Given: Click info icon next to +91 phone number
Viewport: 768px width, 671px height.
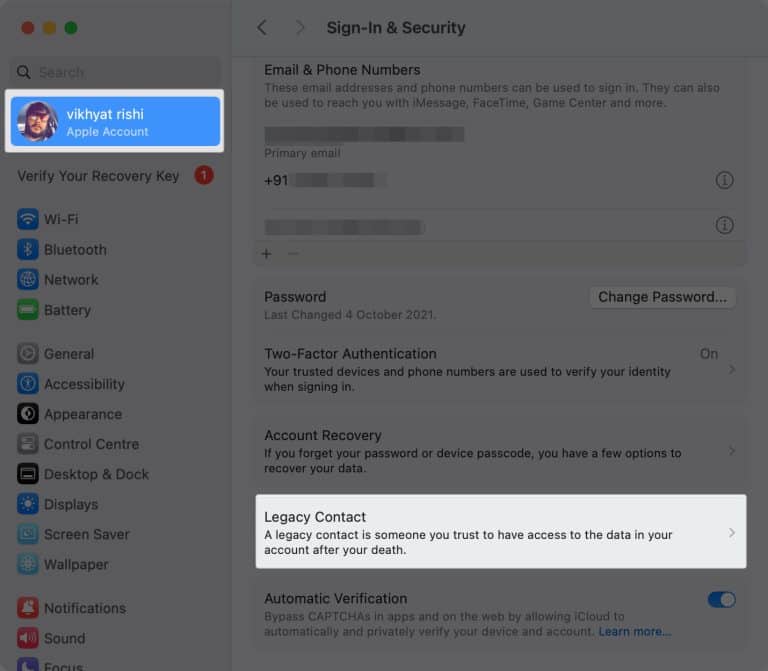Looking at the screenshot, I should [725, 180].
